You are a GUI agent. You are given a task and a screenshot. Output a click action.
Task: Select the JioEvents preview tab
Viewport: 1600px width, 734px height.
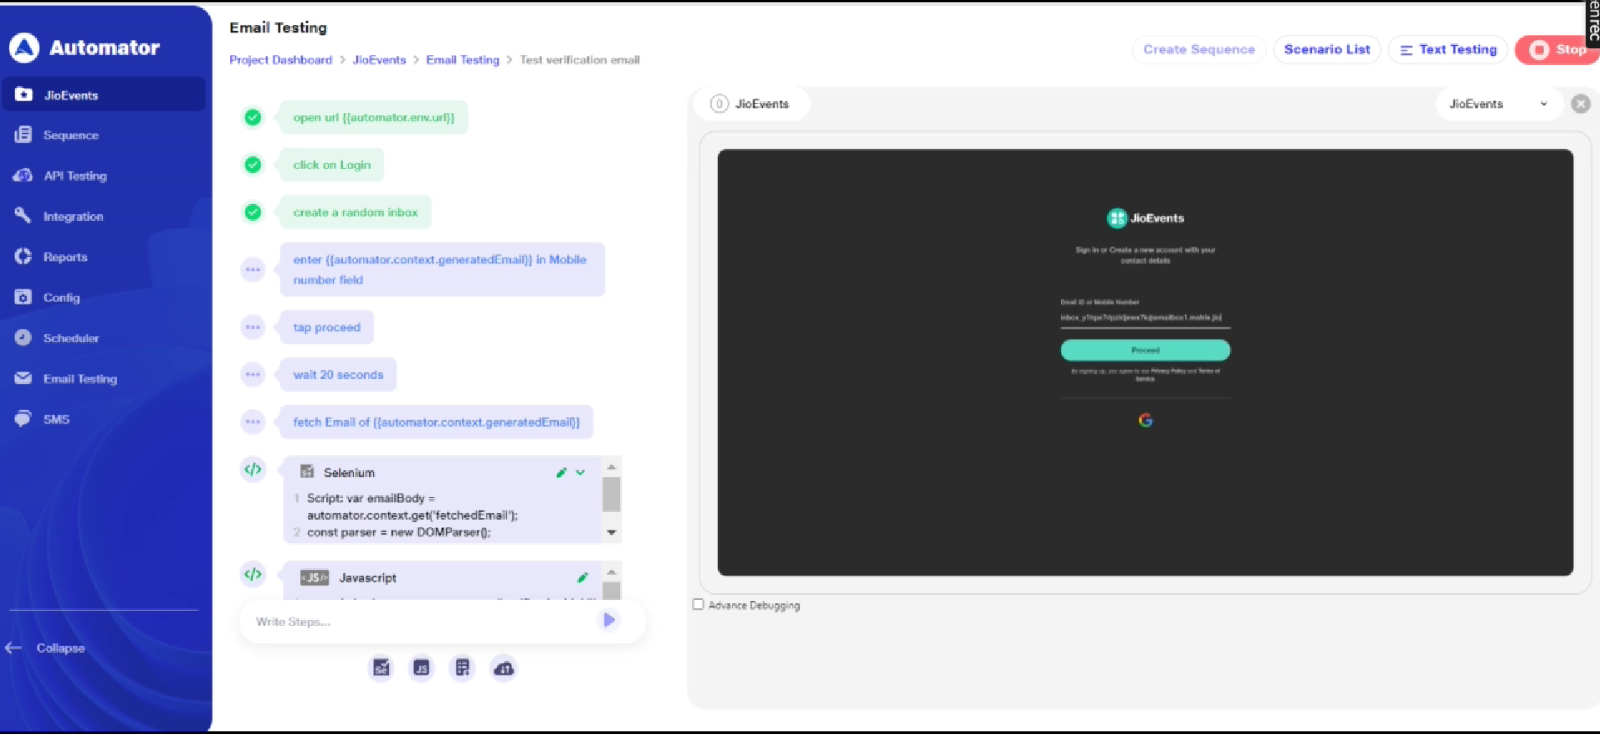[x=751, y=104]
